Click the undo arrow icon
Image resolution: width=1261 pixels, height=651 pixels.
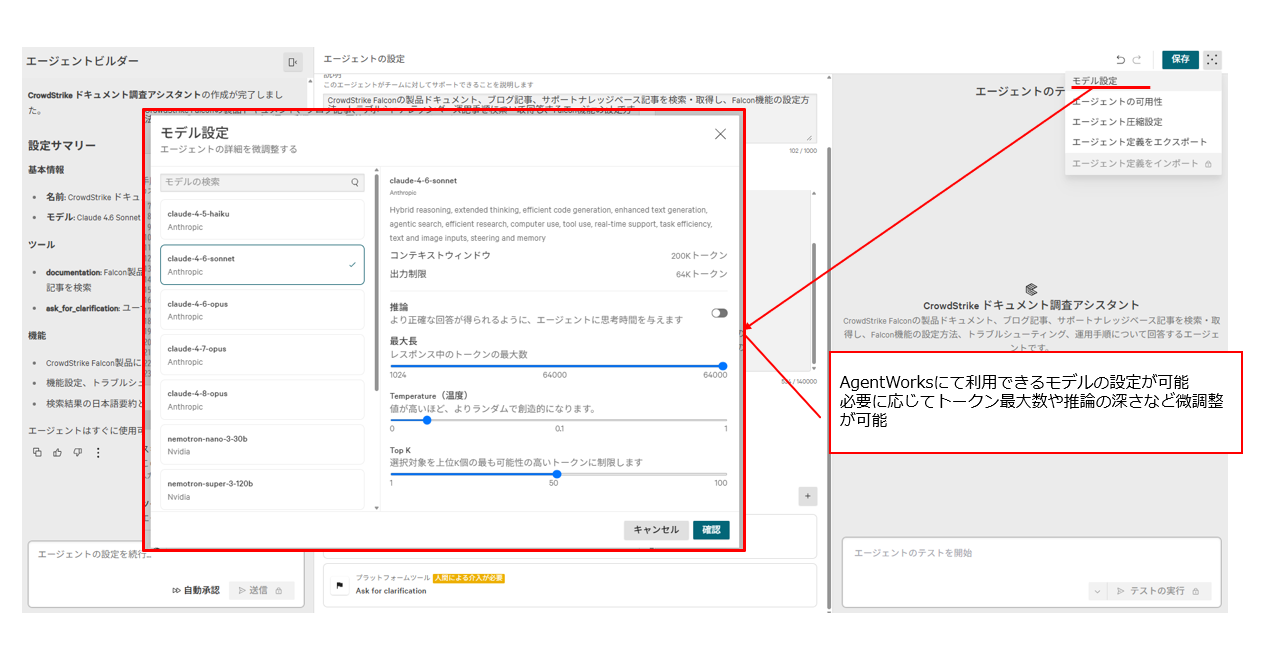pos(1121,60)
